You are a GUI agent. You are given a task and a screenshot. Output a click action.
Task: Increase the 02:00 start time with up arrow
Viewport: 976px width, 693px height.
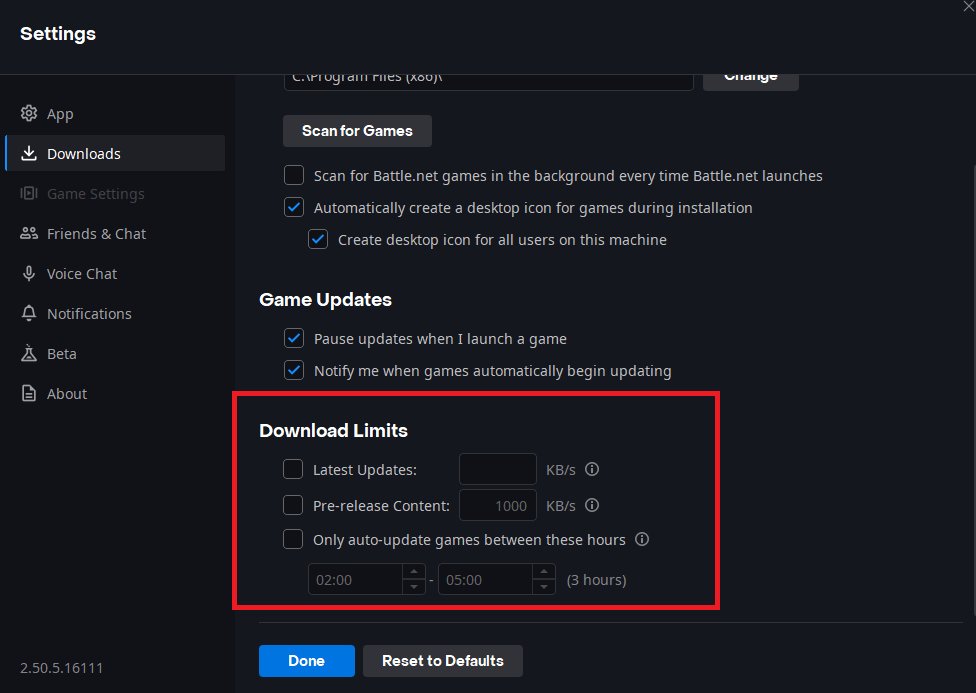click(x=414, y=572)
